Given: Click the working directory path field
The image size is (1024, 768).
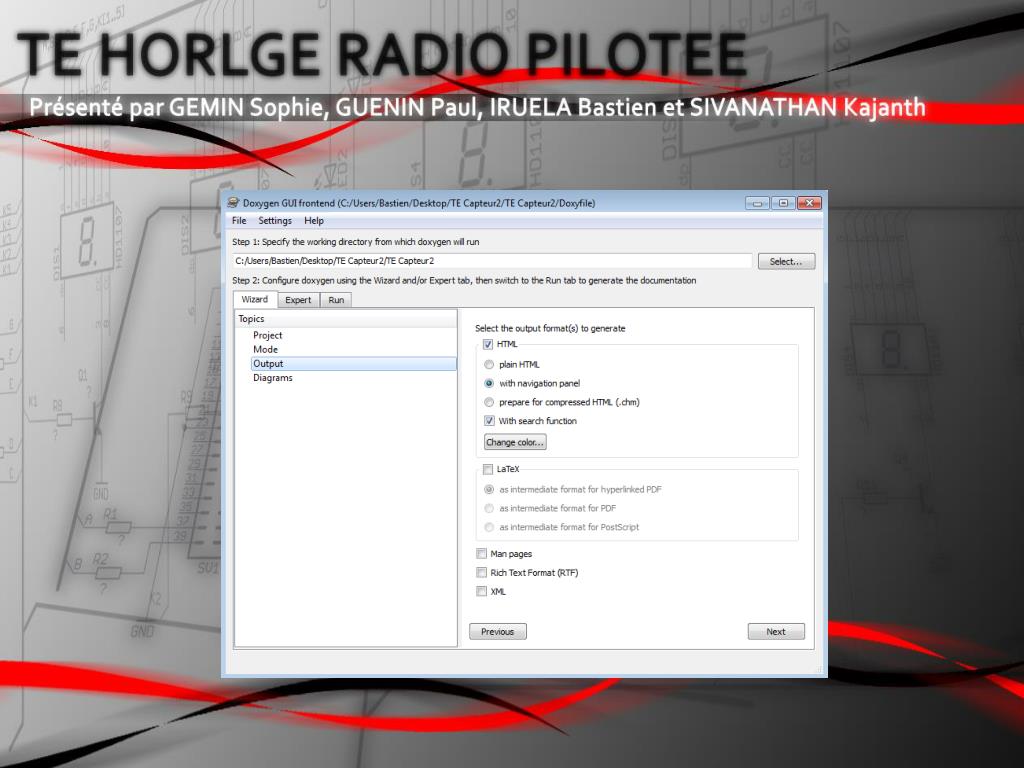Looking at the screenshot, I should (x=492, y=261).
